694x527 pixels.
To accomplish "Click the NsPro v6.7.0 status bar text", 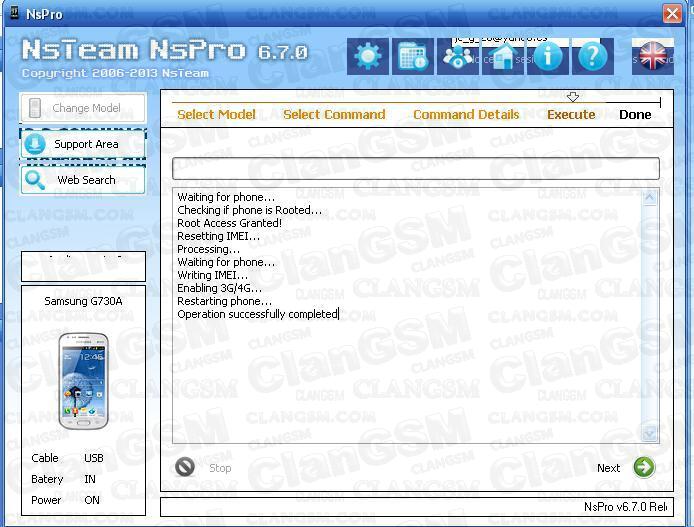I will coord(625,507).
